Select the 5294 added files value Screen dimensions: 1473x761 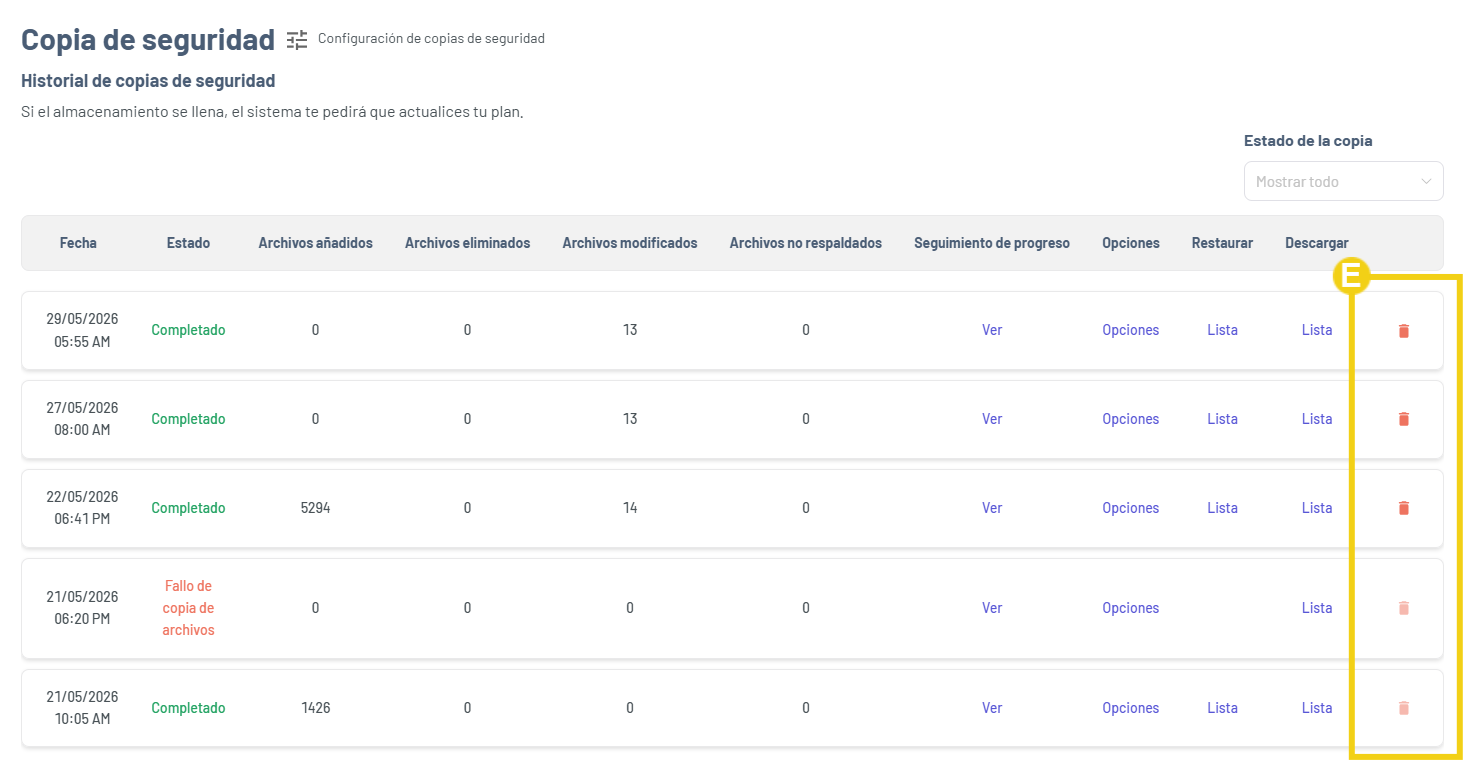(x=315, y=508)
